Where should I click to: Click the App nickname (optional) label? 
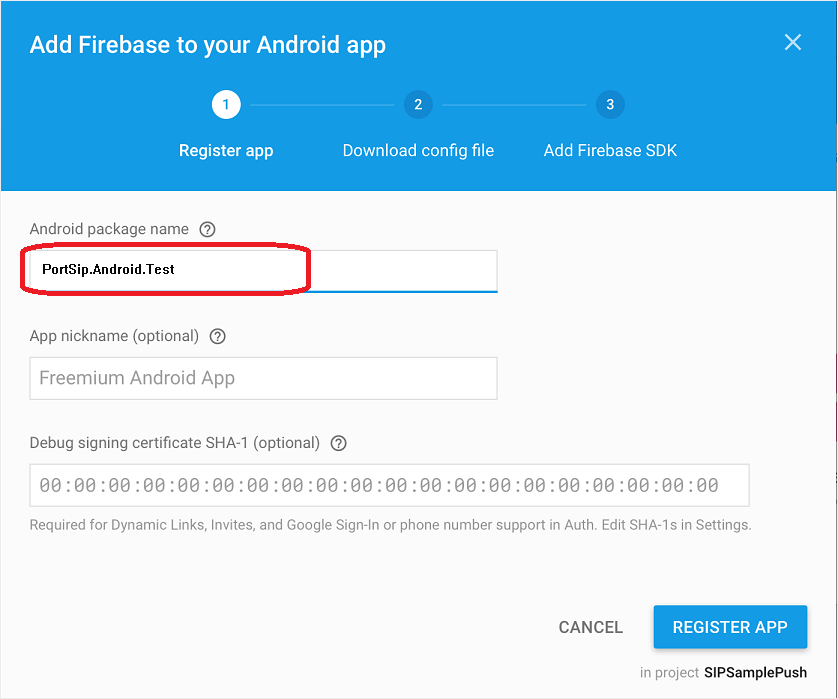tap(114, 336)
